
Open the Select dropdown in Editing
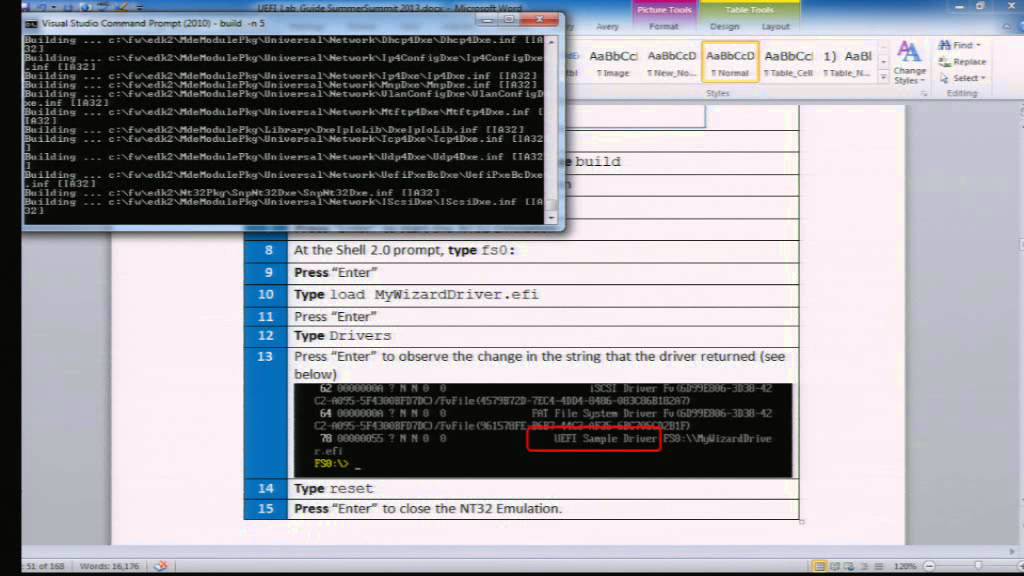point(963,78)
